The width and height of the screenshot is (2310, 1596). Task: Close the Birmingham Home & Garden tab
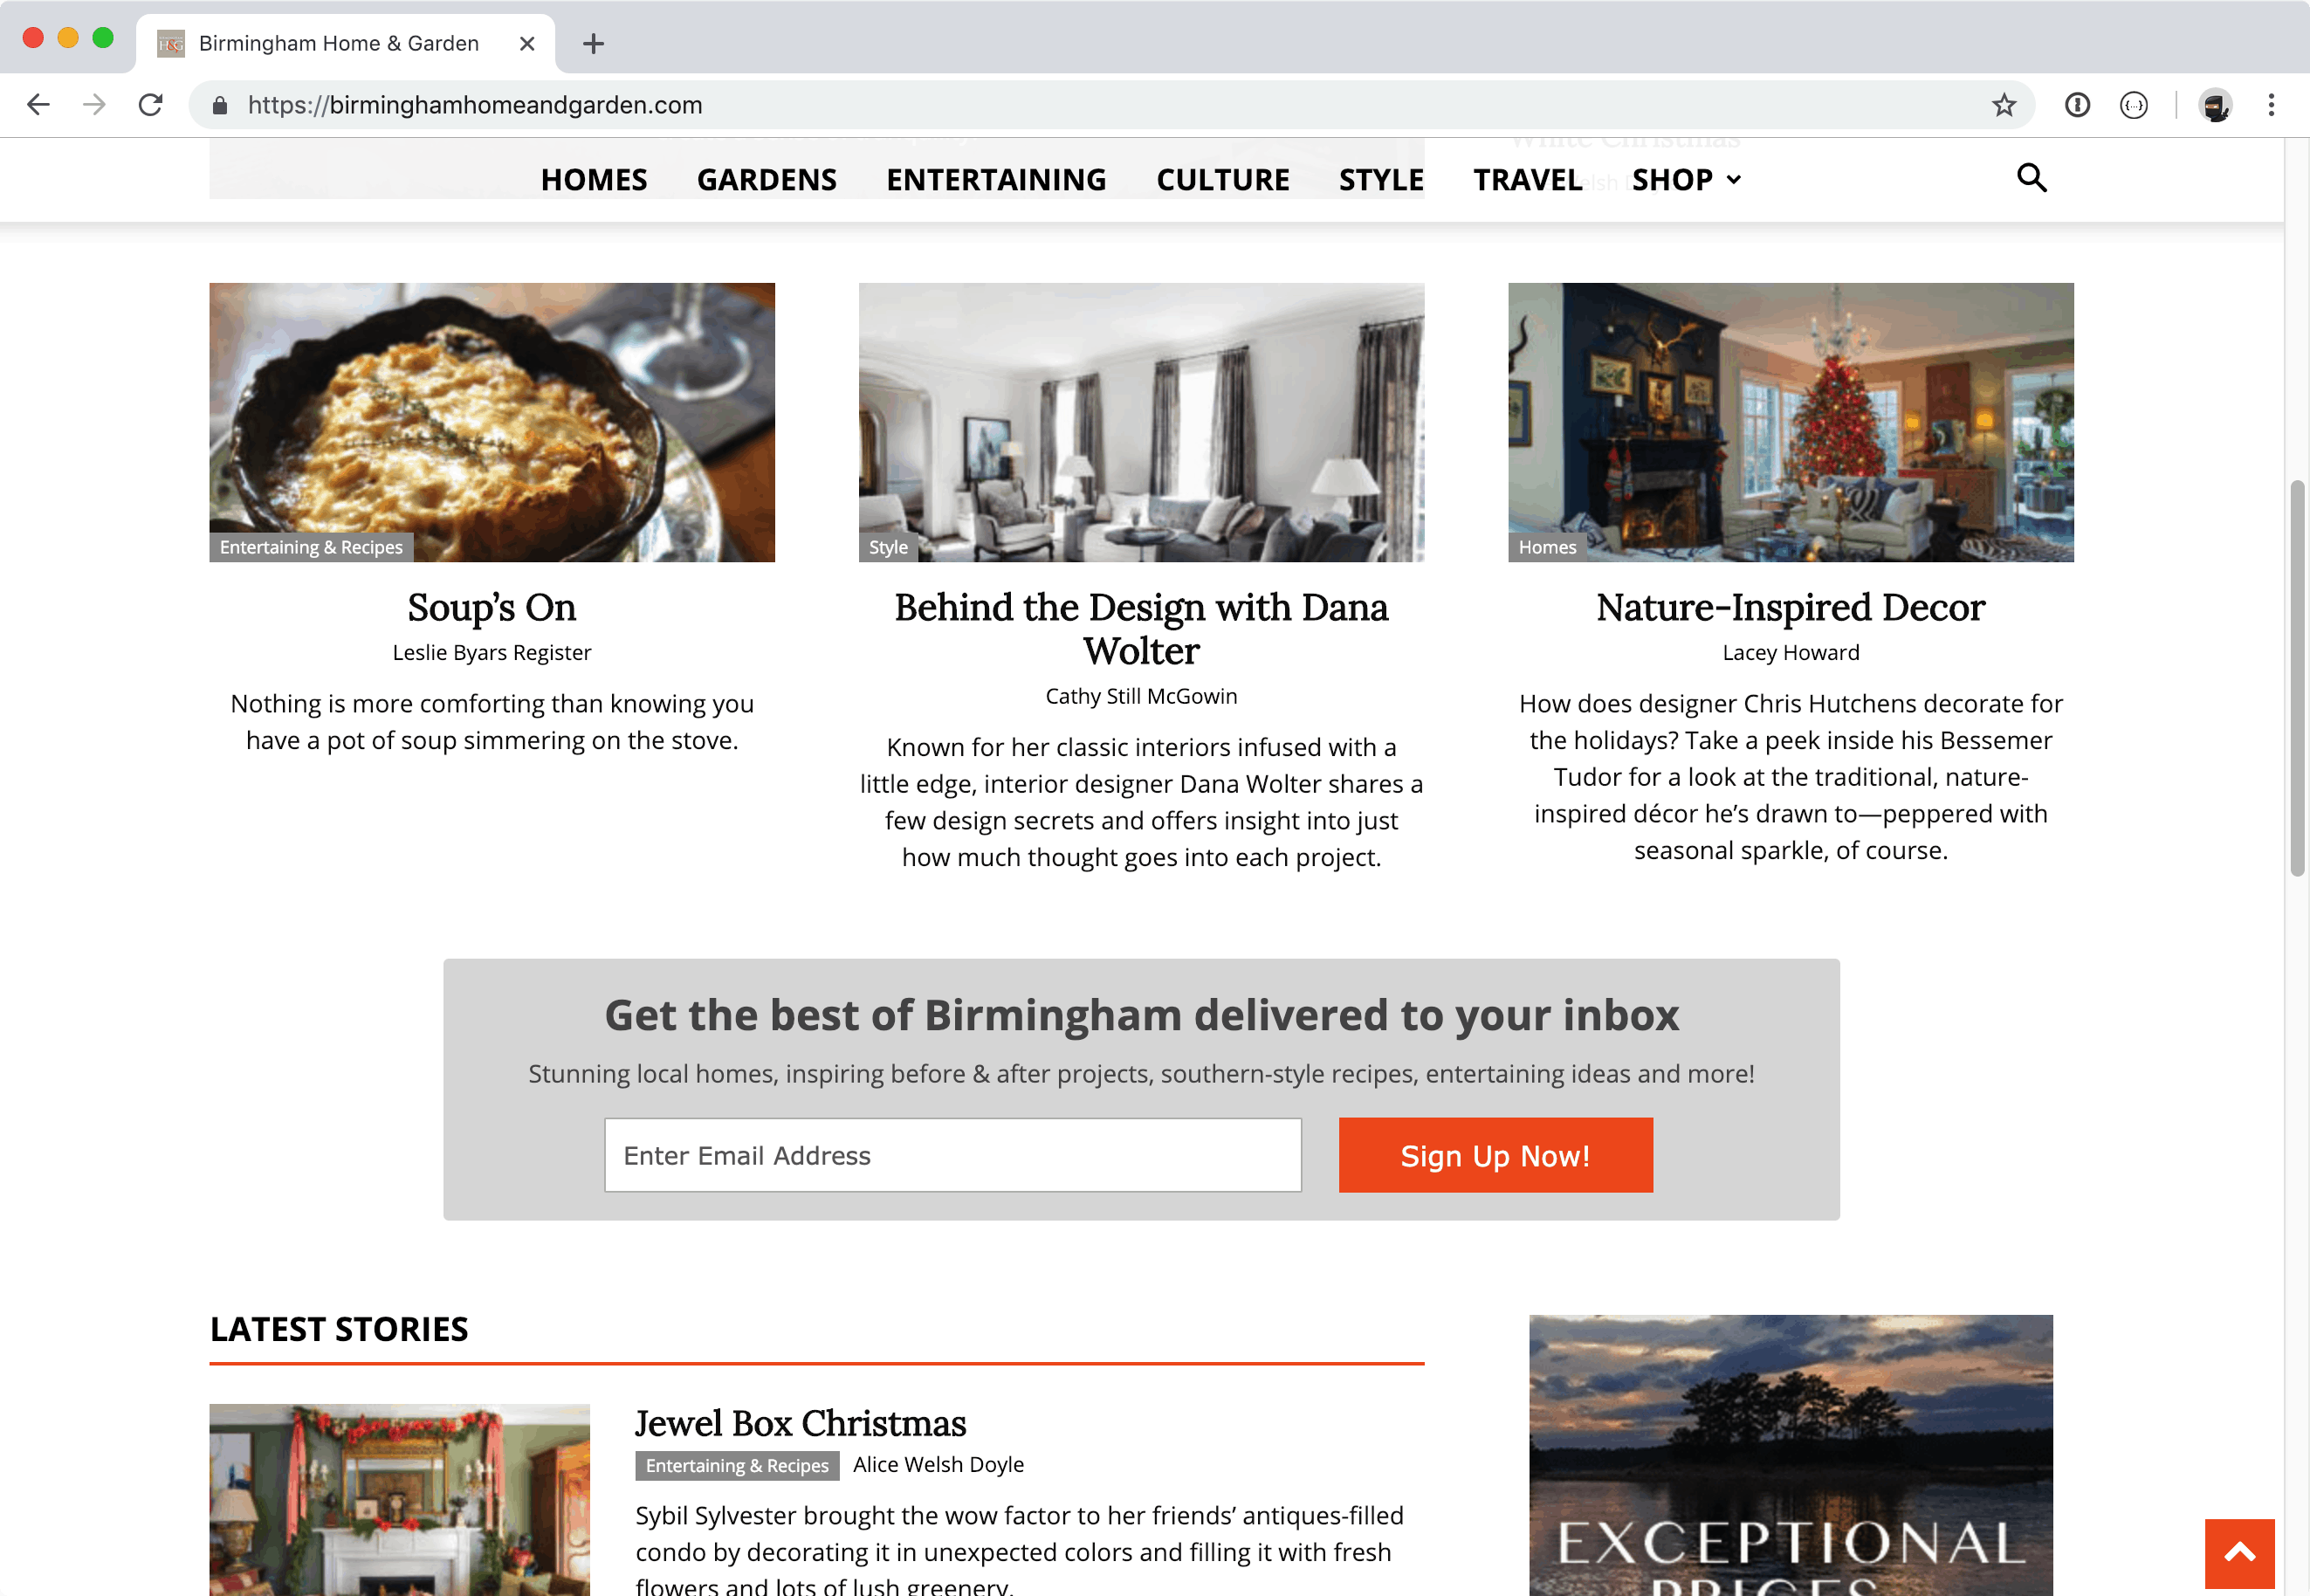click(x=527, y=44)
